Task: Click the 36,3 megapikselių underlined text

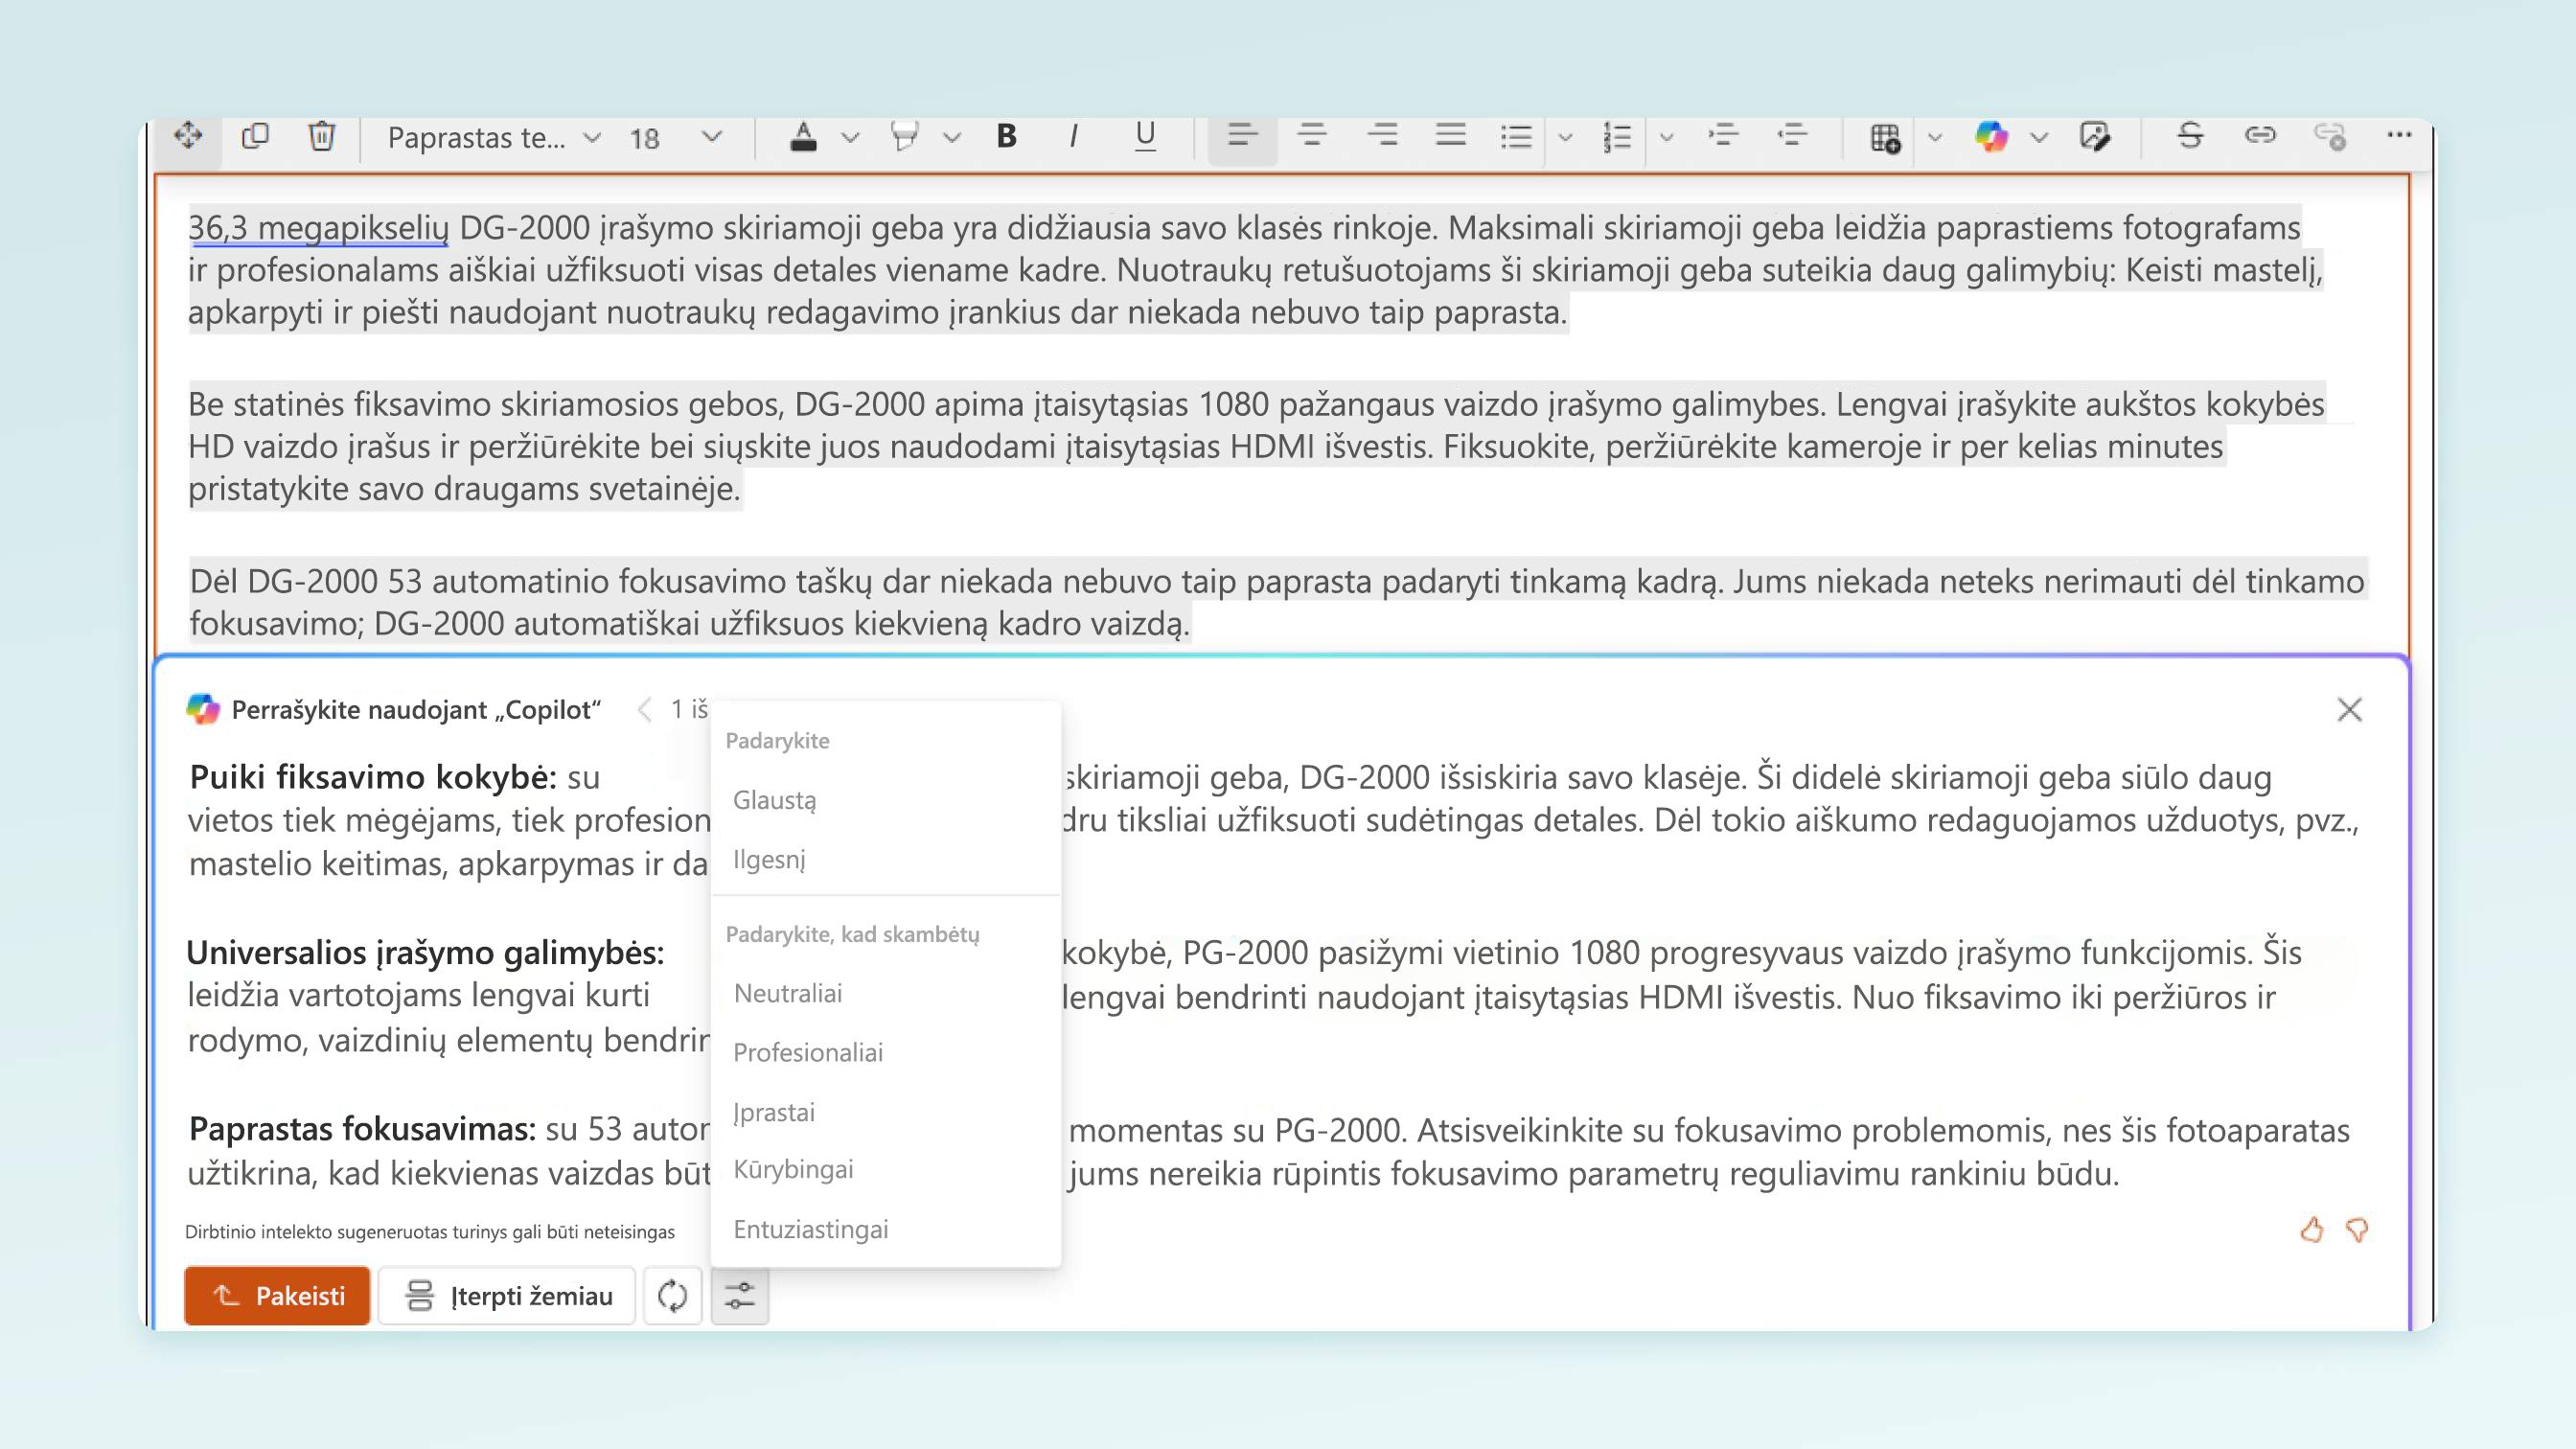Action: coord(319,228)
